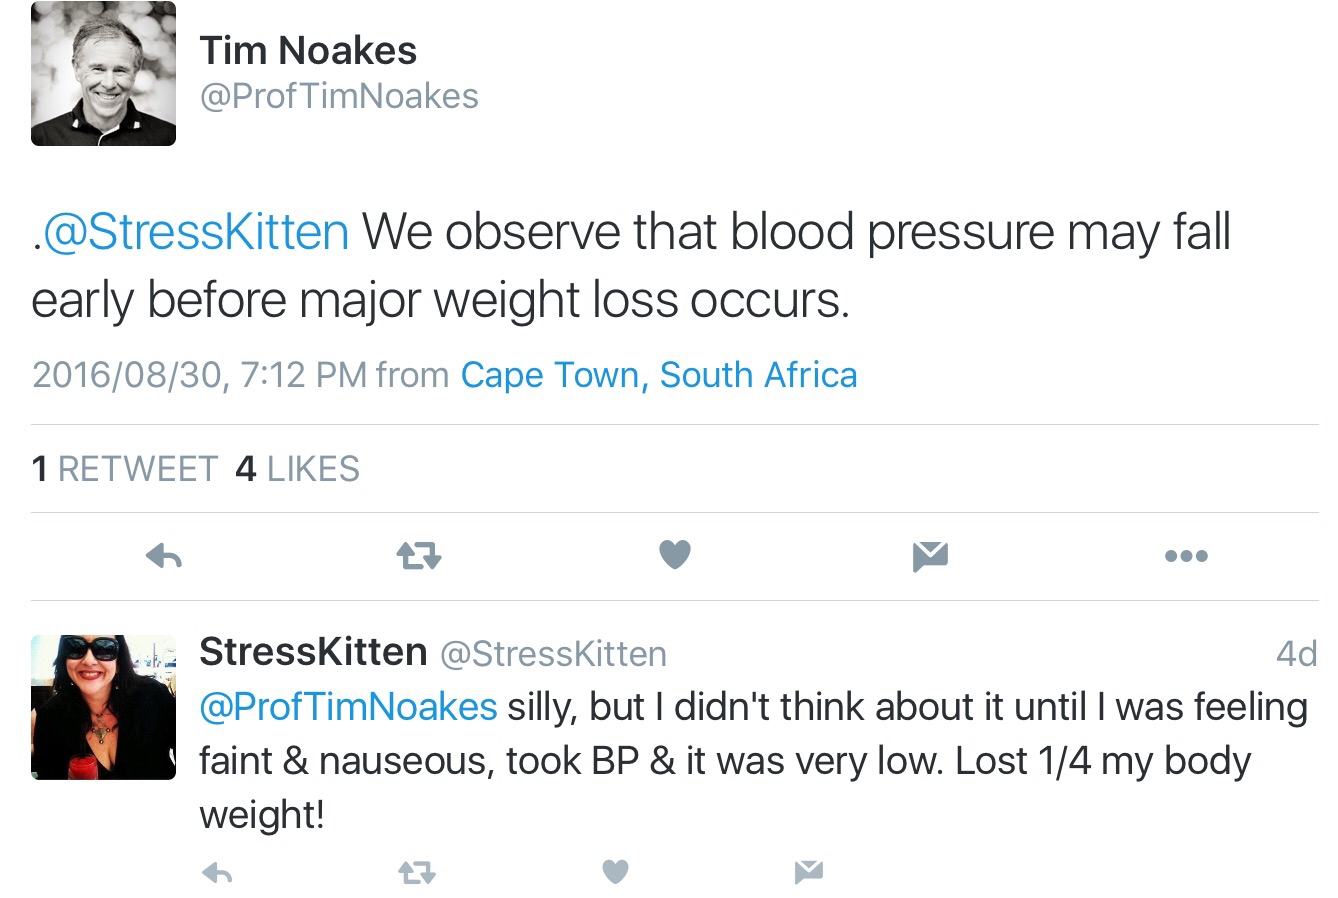Viewport: 1338px width, 898px height.
Task: View the 4 LIKES list
Action: 297,469
